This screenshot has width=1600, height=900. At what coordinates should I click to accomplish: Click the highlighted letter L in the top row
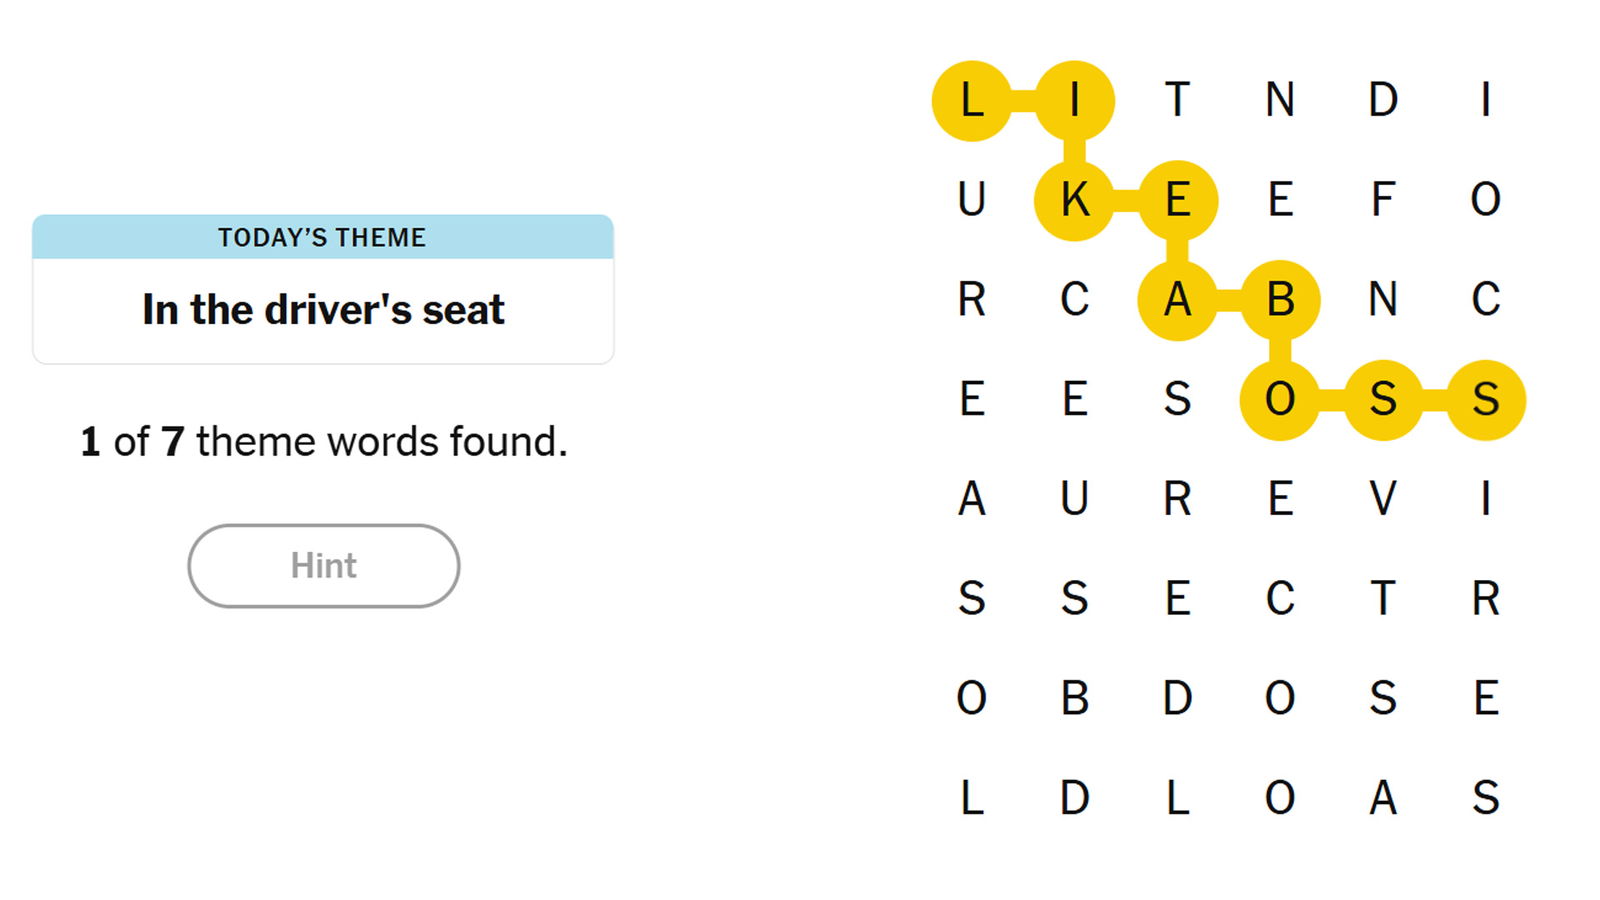coord(972,100)
